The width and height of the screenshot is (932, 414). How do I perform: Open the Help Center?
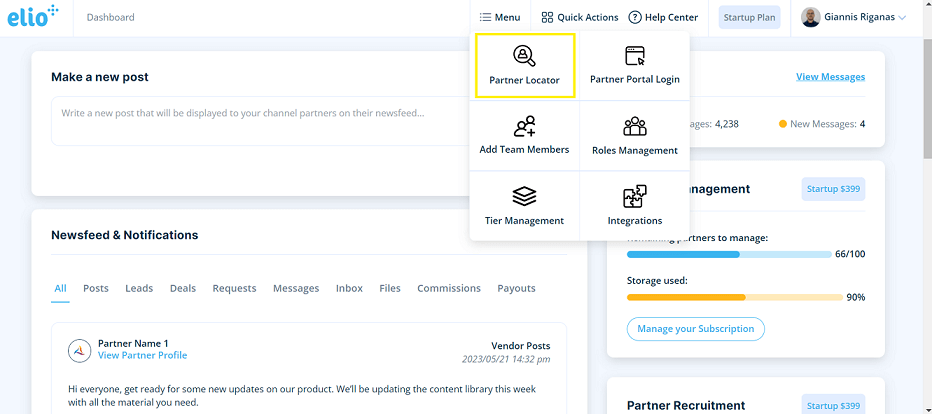coord(663,17)
